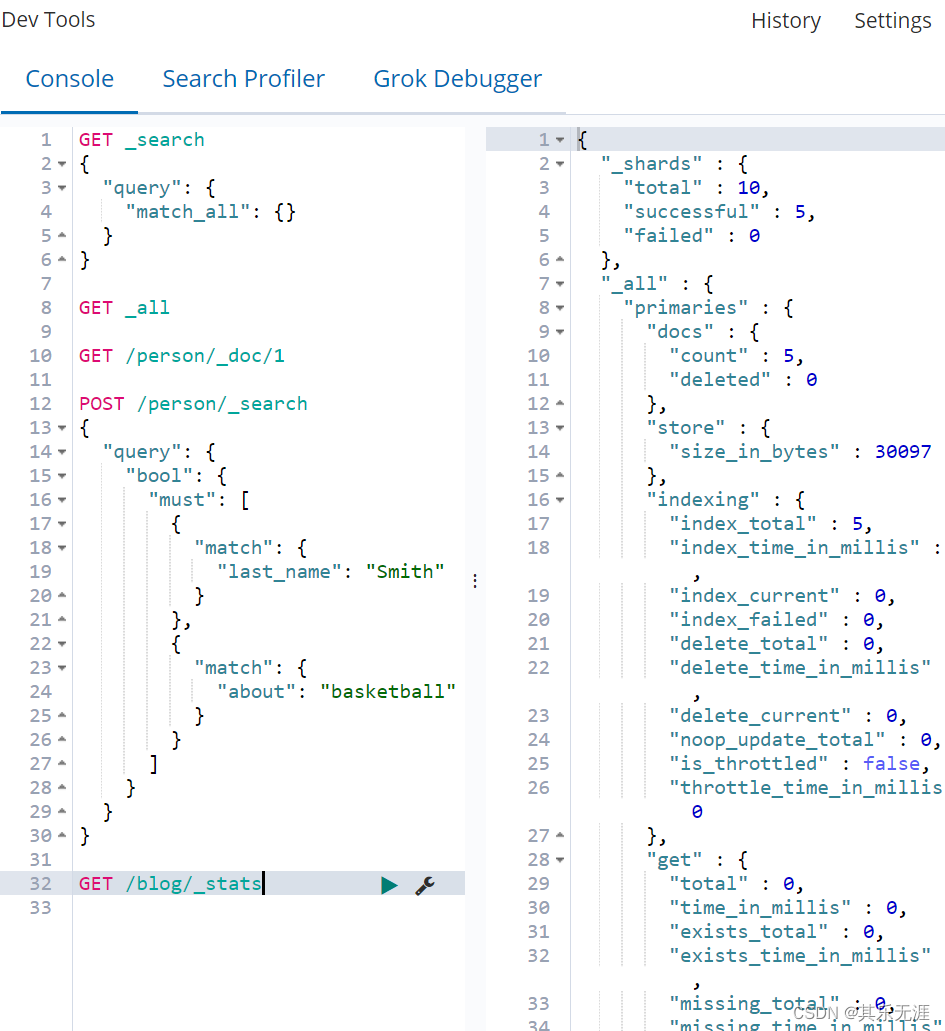The image size is (945, 1031).
Task: Click the Dev Tools heading
Action: (48, 20)
